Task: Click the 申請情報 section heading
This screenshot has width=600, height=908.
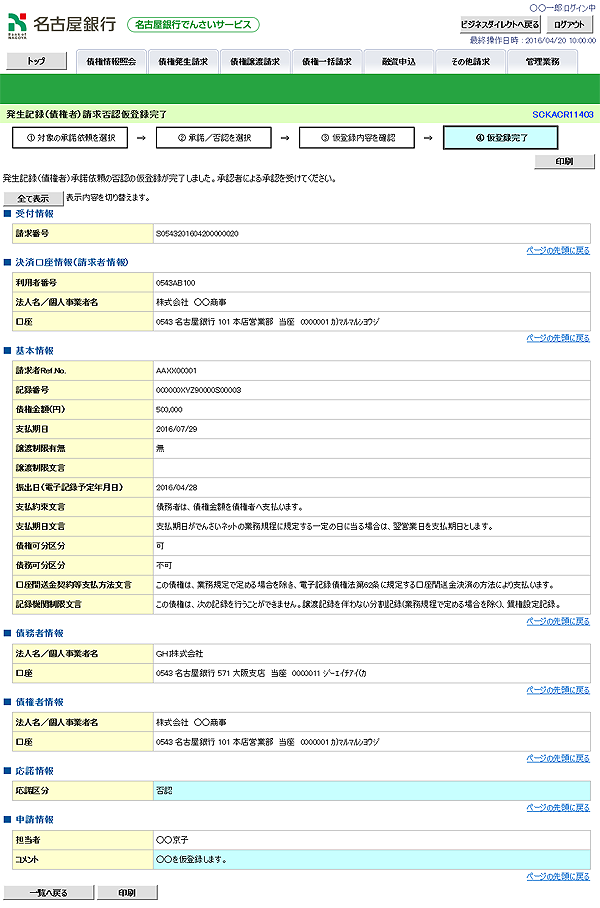Action: click(34, 819)
